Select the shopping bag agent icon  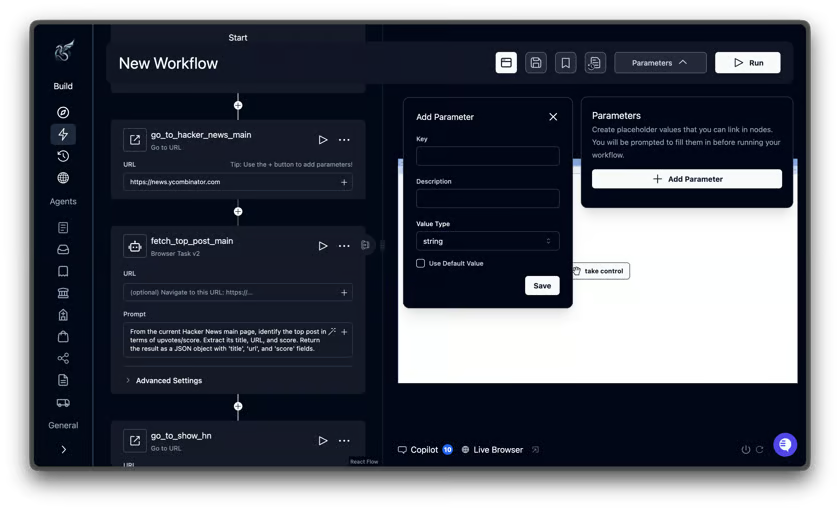click(63, 336)
